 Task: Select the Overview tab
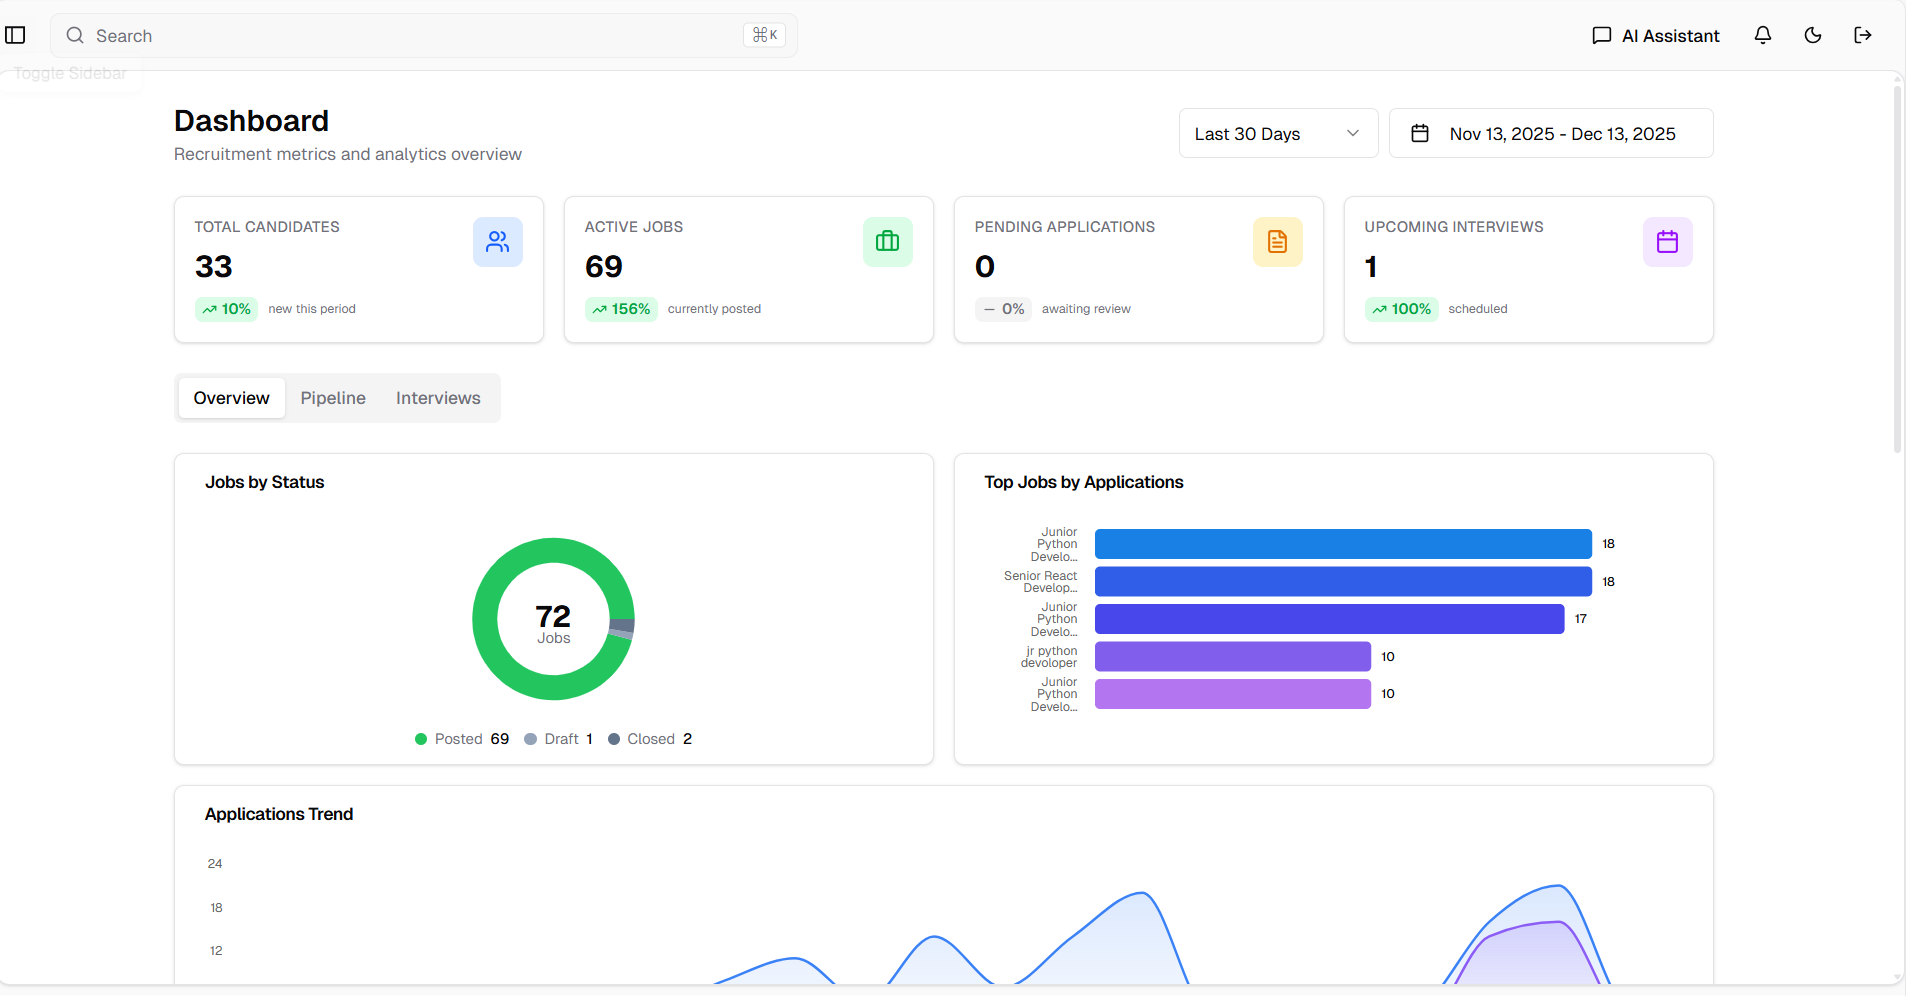point(231,397)
